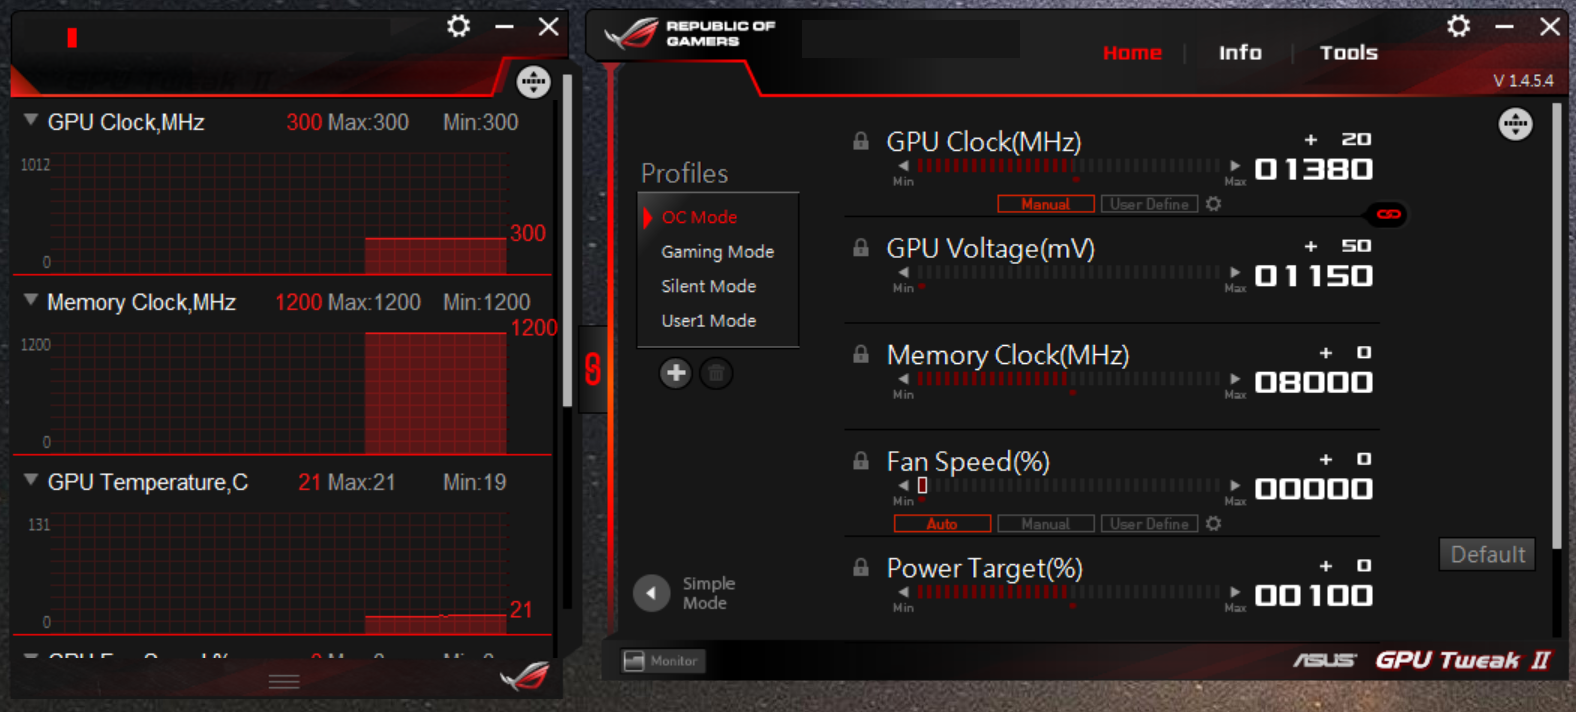Click the three-line grip at monitor window bottom
Viewport: 1576px width, 712px height.
coord(284,682)
